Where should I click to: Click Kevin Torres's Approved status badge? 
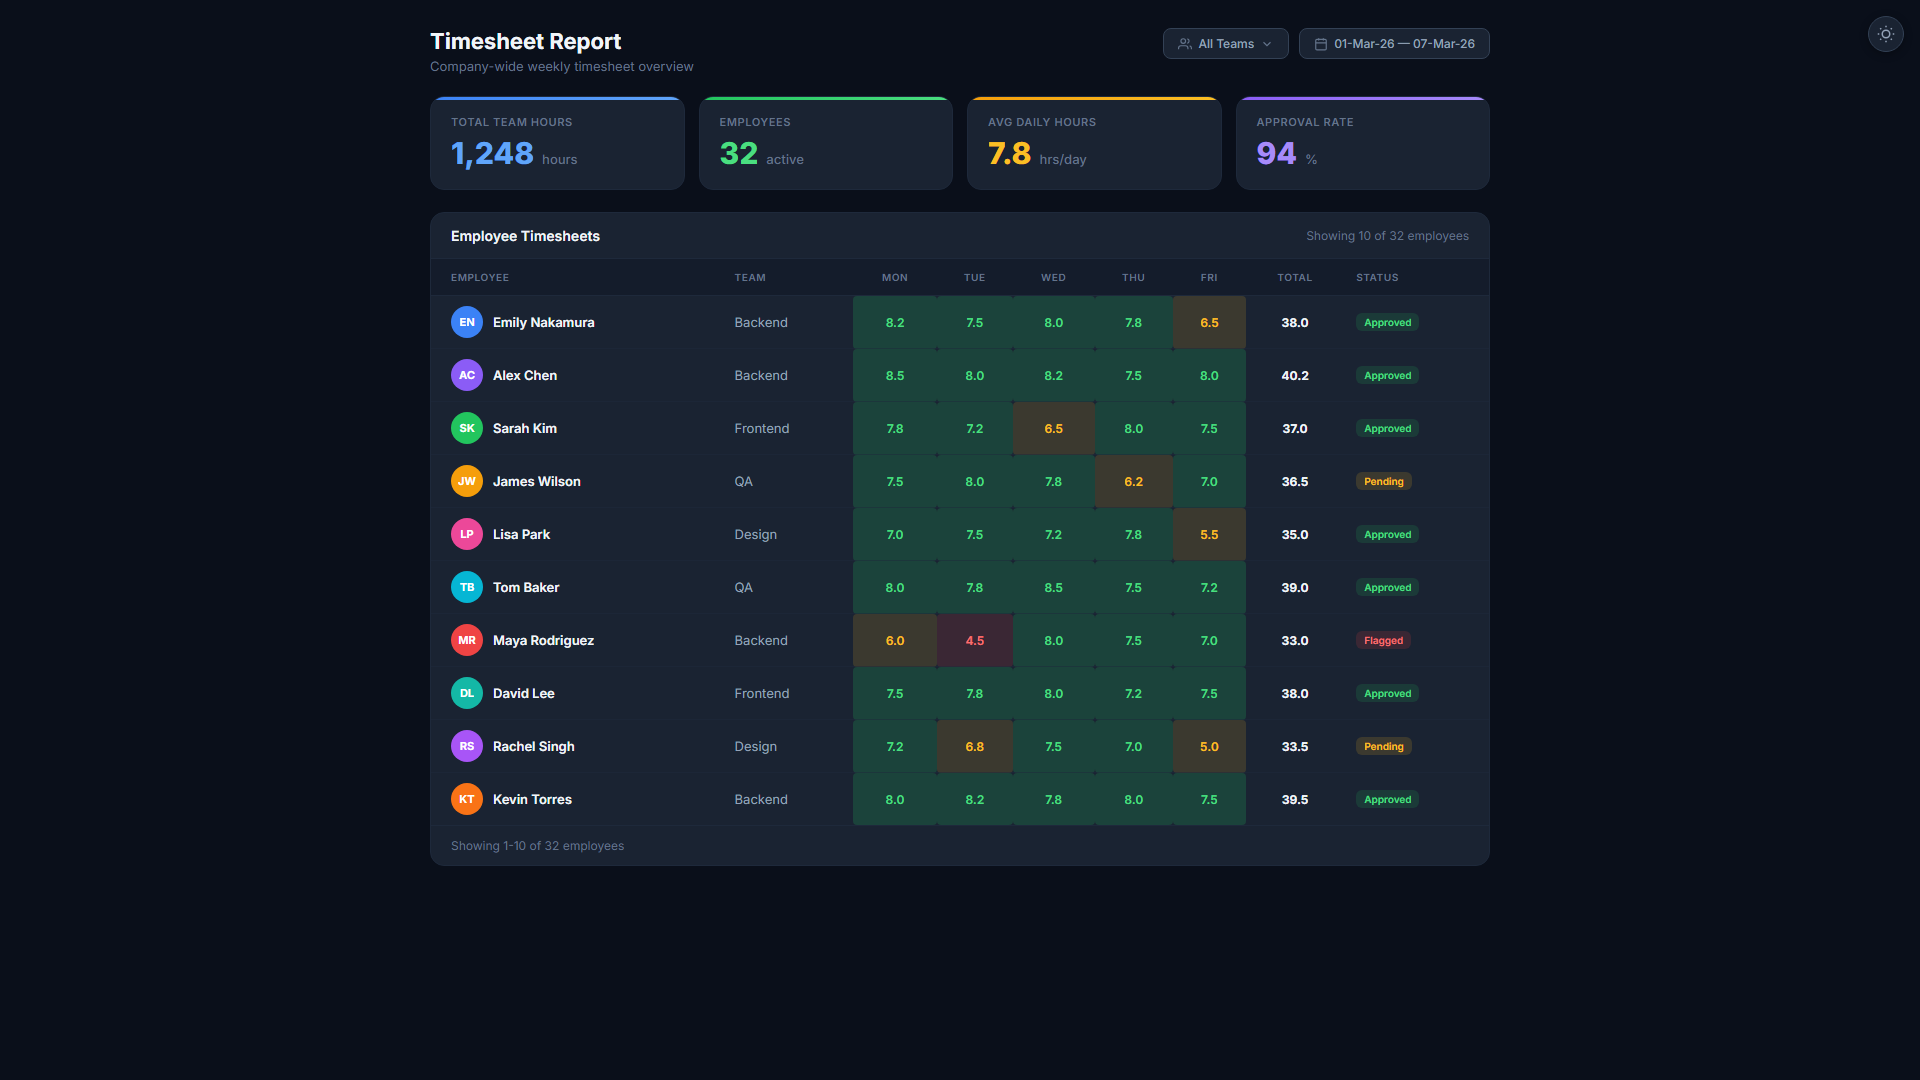coord(1388,799)
